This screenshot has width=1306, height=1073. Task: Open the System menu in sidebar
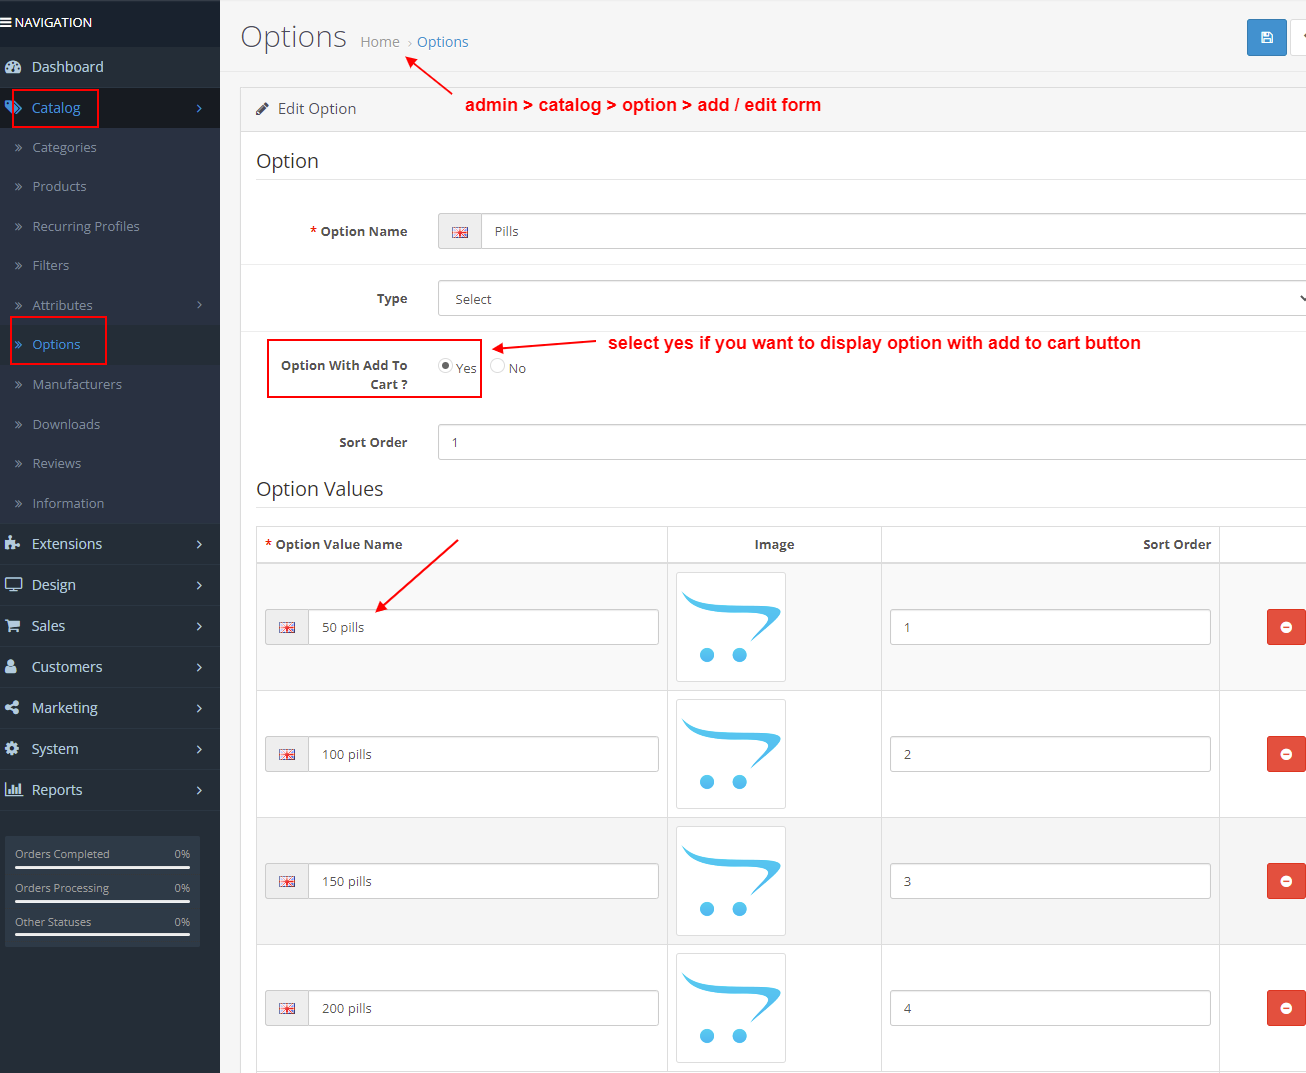coord(55,748)
